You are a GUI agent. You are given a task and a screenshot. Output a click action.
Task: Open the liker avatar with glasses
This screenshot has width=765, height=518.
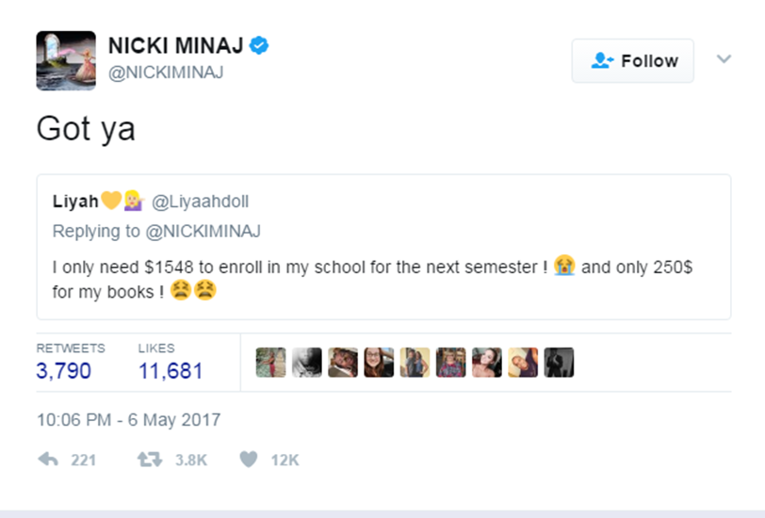(x=379, y=362)
